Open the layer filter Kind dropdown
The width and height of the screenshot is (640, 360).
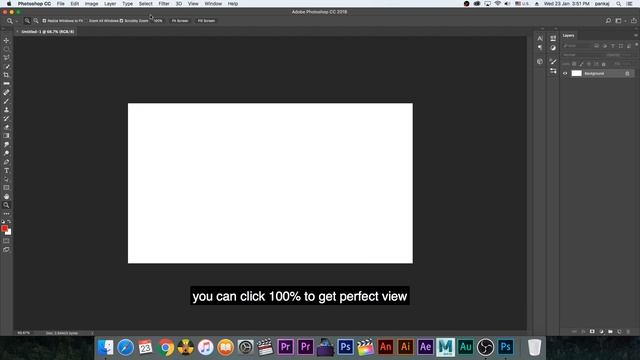(577, 46)
